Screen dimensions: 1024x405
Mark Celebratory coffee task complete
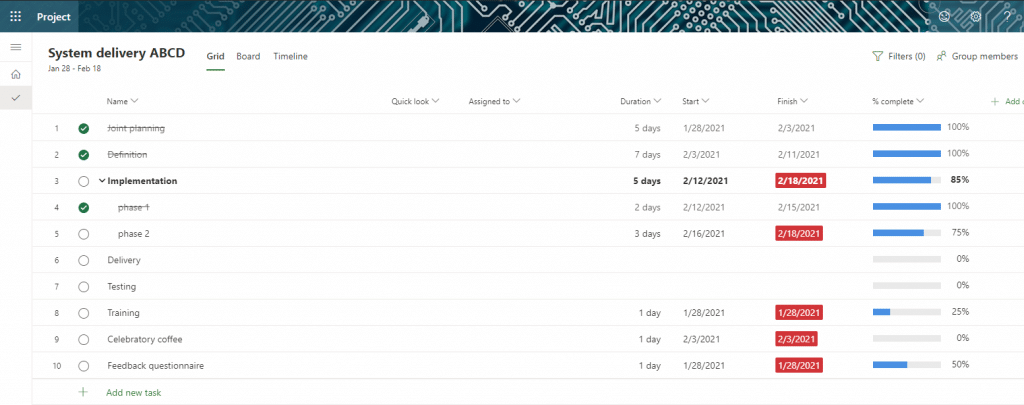tap(84, 339)
